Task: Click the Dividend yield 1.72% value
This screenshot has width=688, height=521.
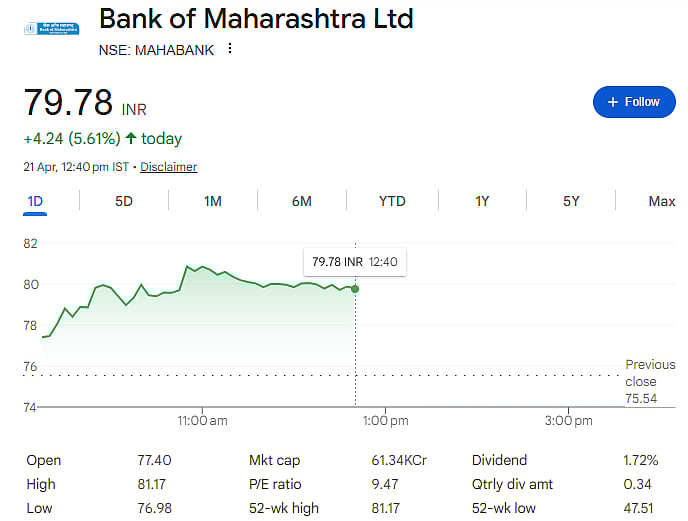Action: click(640, 460)
